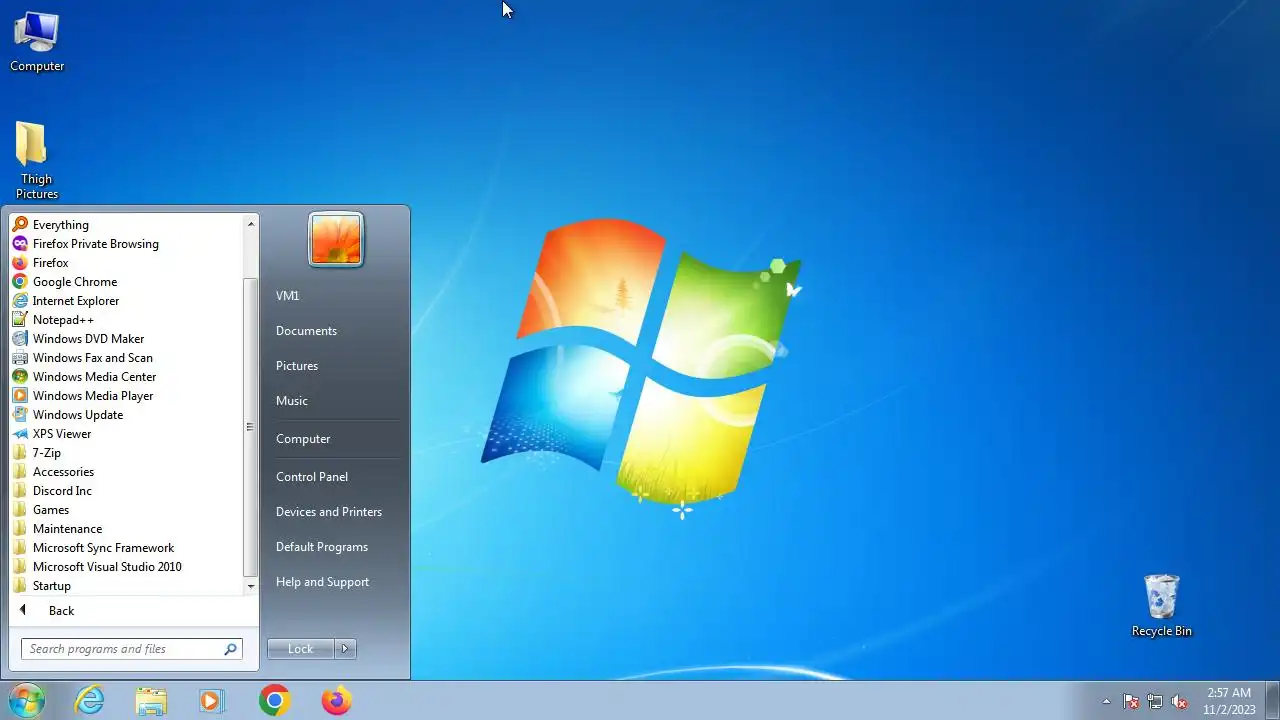The width and height of the screenshot is (1280, 720).
Task: Click the search magnifier icon
Action: (x=230, y=649)
